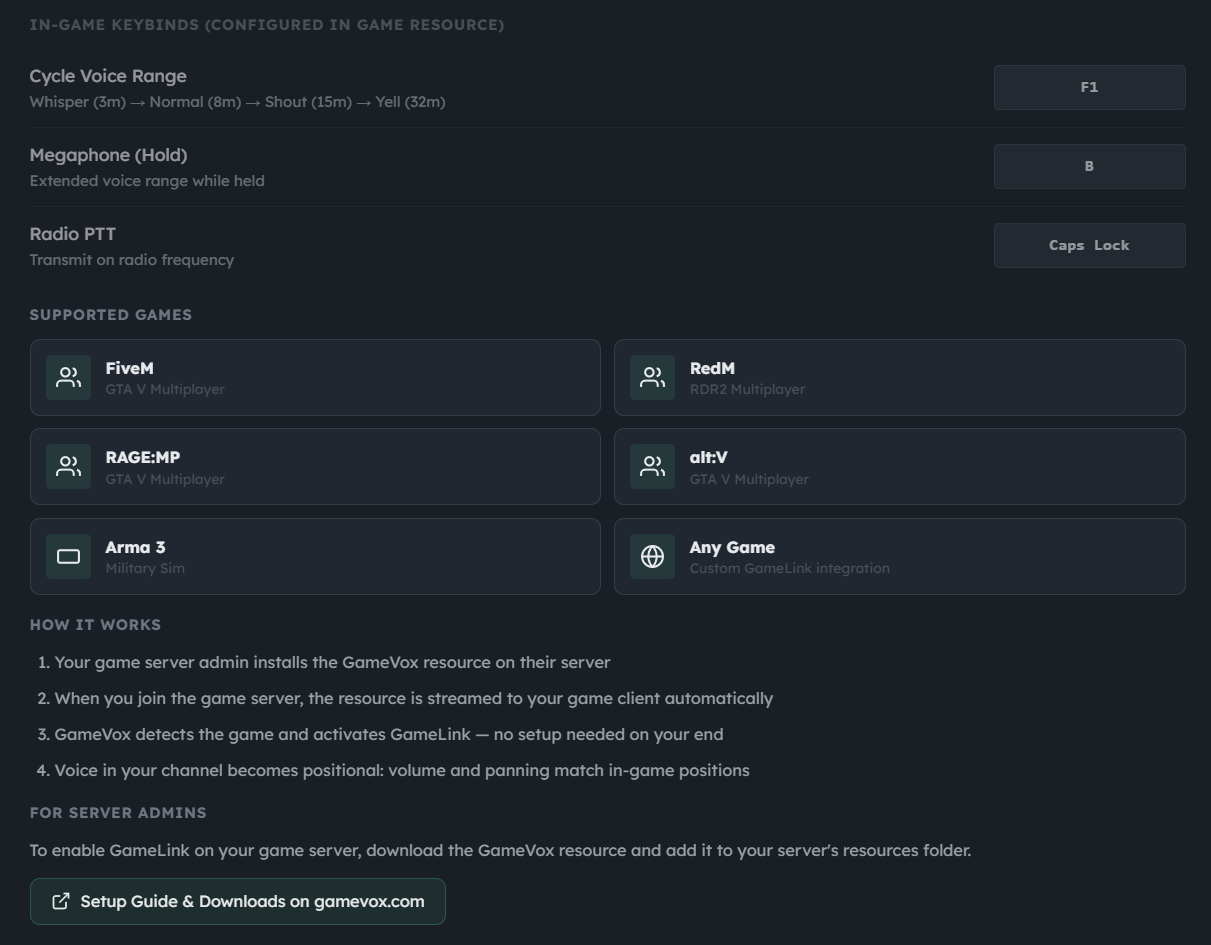Image resolution: width=1211 pixels, height=945 pixels.
Task: Select the FiveM game title
Action: (129, 368)
